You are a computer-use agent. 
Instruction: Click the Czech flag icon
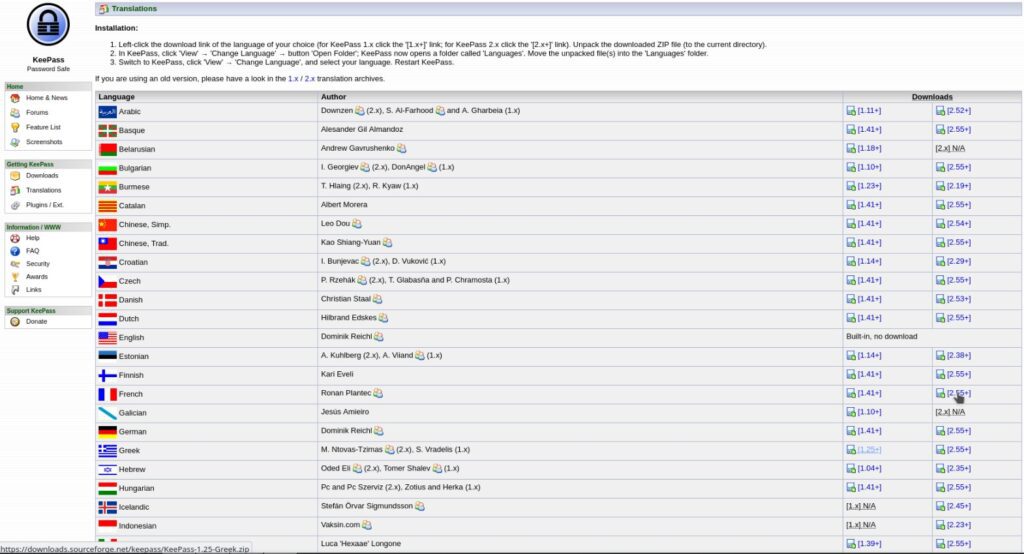pos(107,282)
